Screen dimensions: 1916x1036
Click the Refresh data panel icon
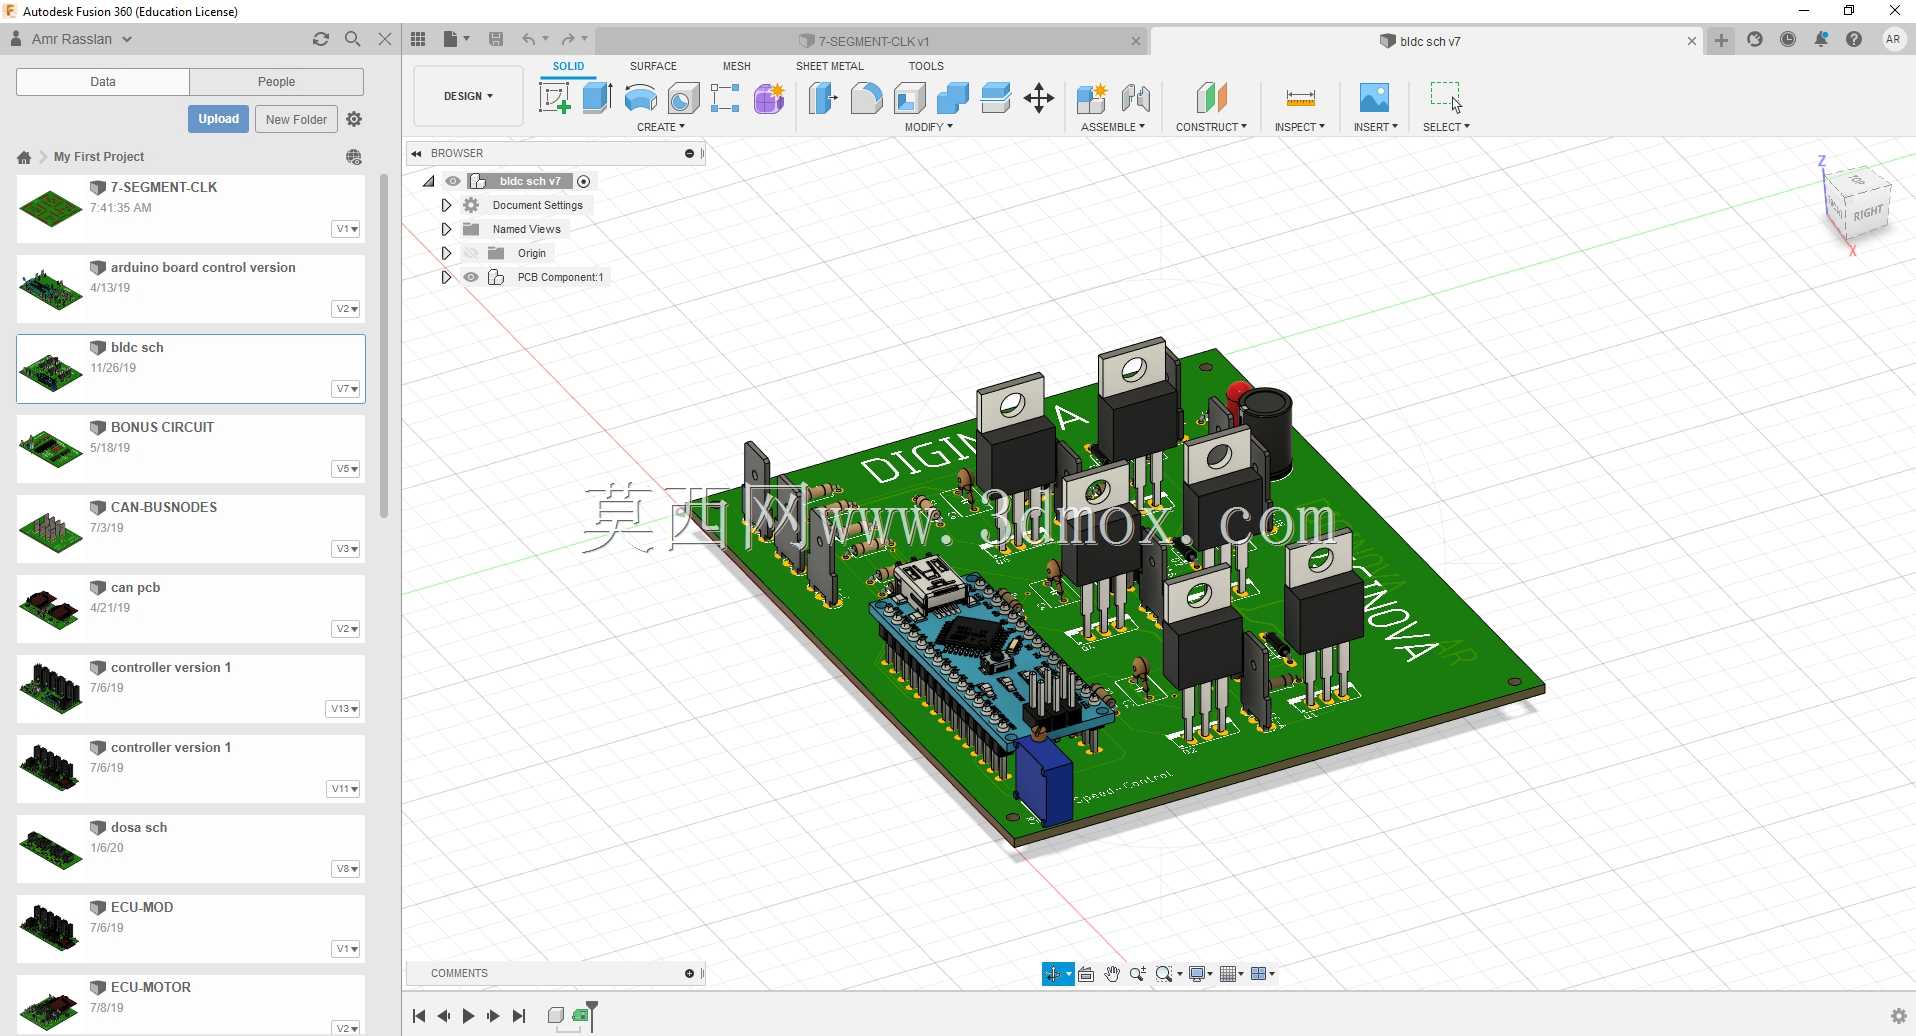[x=321, y=39]
